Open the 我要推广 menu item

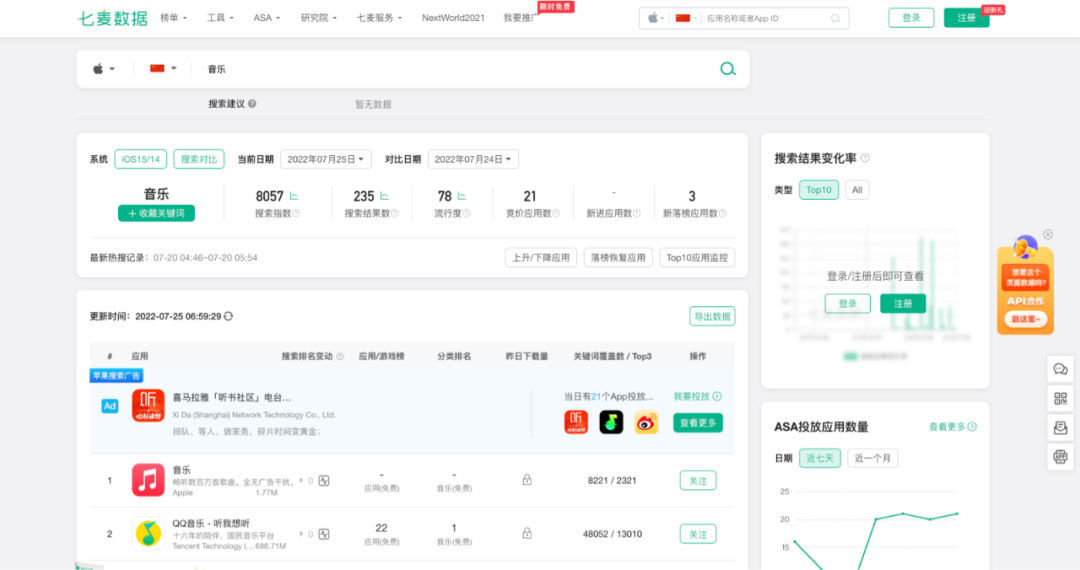click(521, 18)
